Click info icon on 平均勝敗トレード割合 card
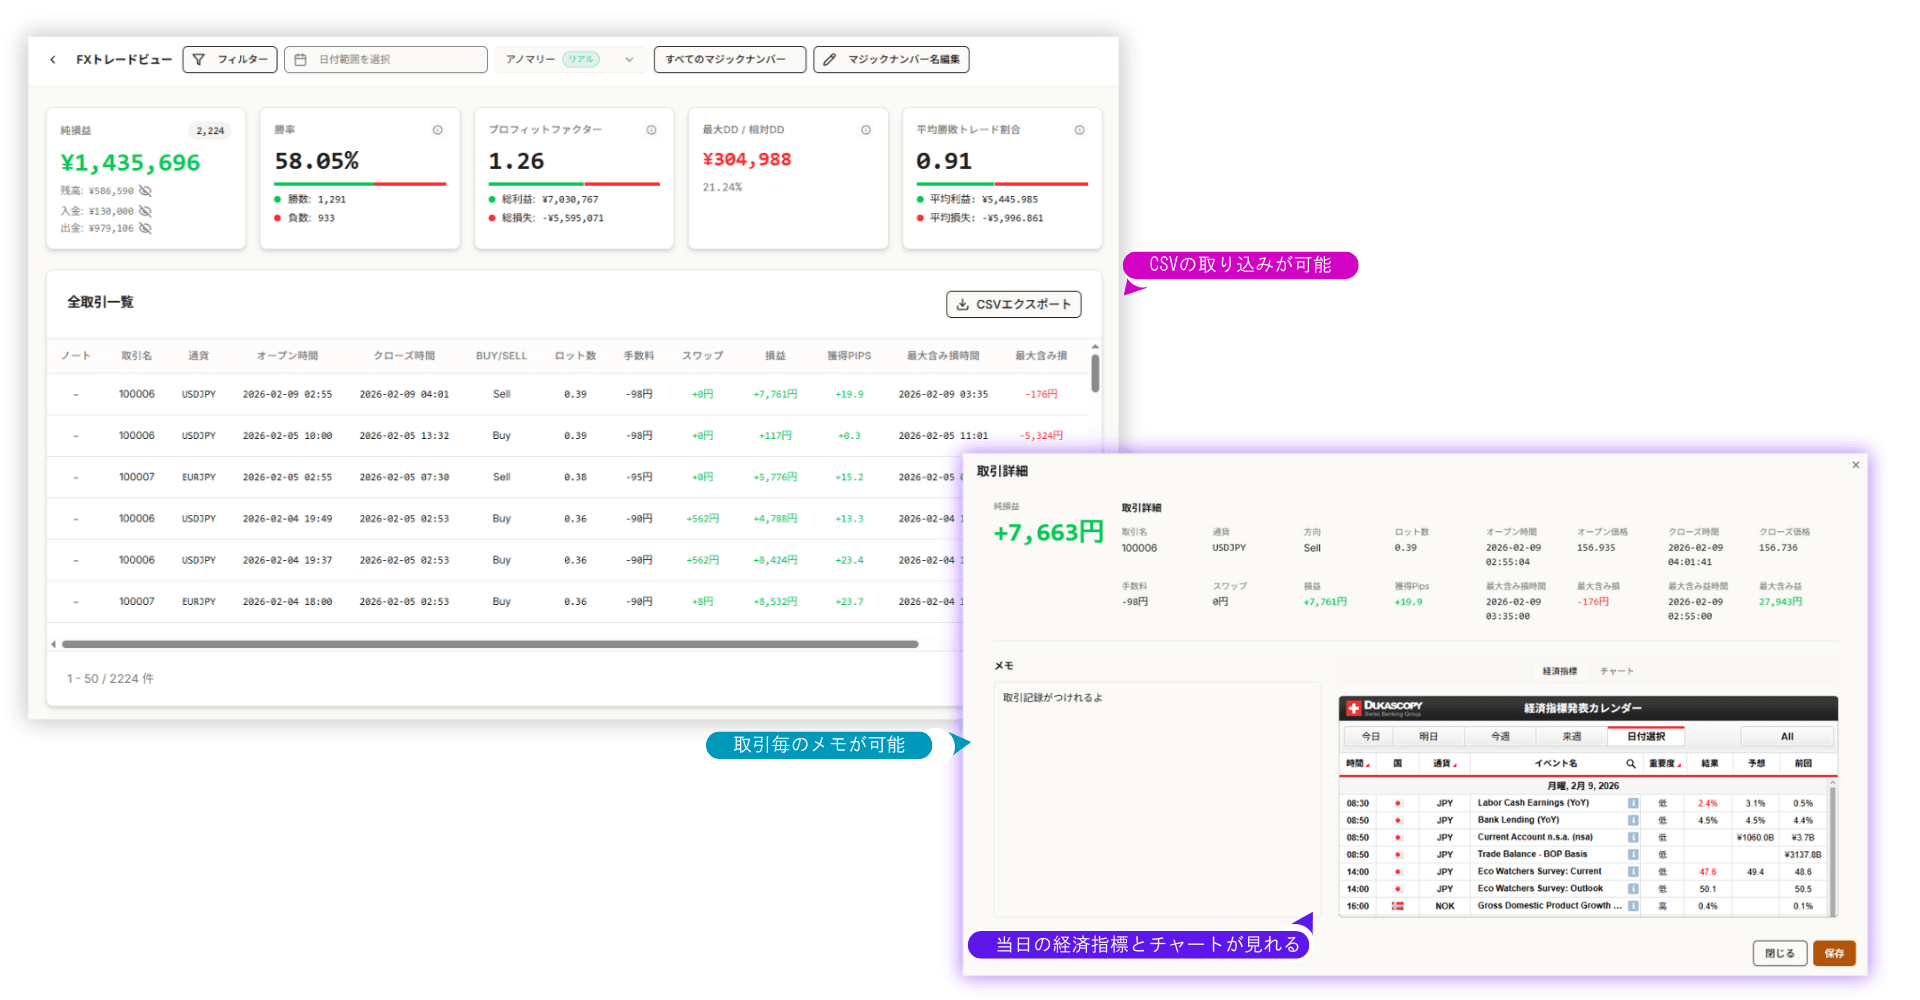This screenshot has width=1920, height=1000. 1079,130
